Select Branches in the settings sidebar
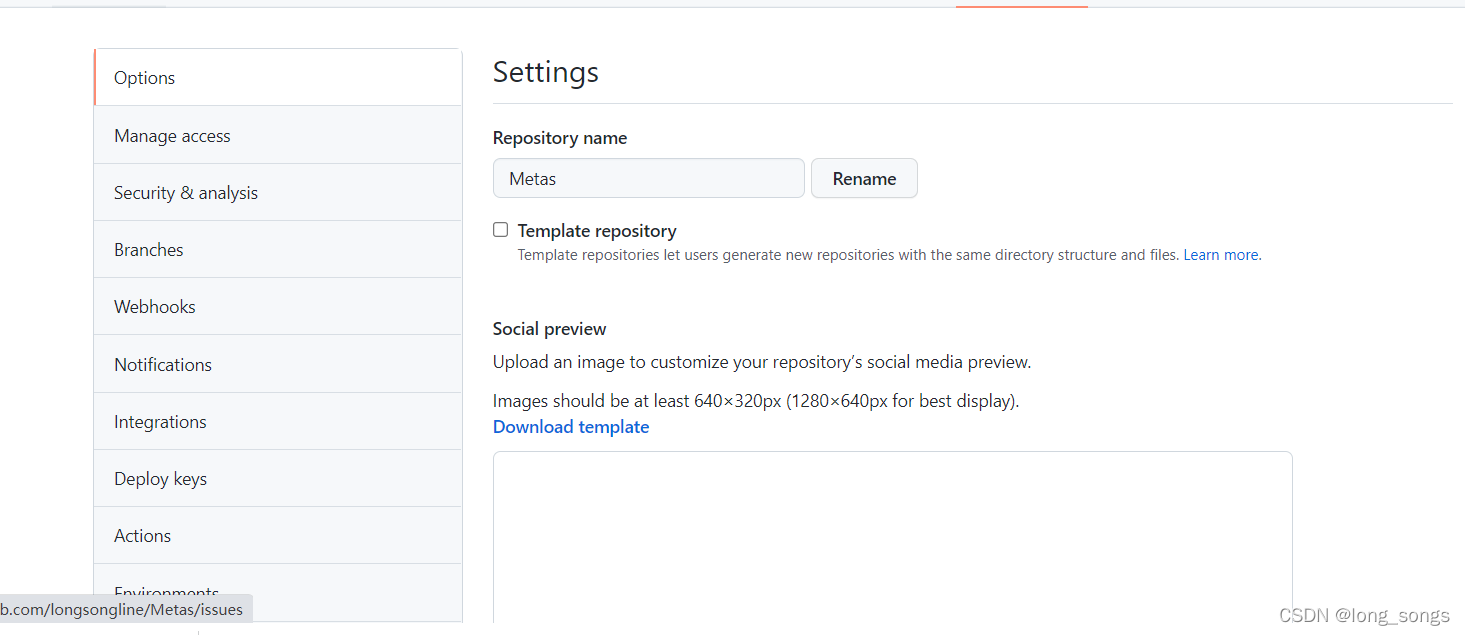Viewport: 1465px width, 635px height. [x=149, y=250]
